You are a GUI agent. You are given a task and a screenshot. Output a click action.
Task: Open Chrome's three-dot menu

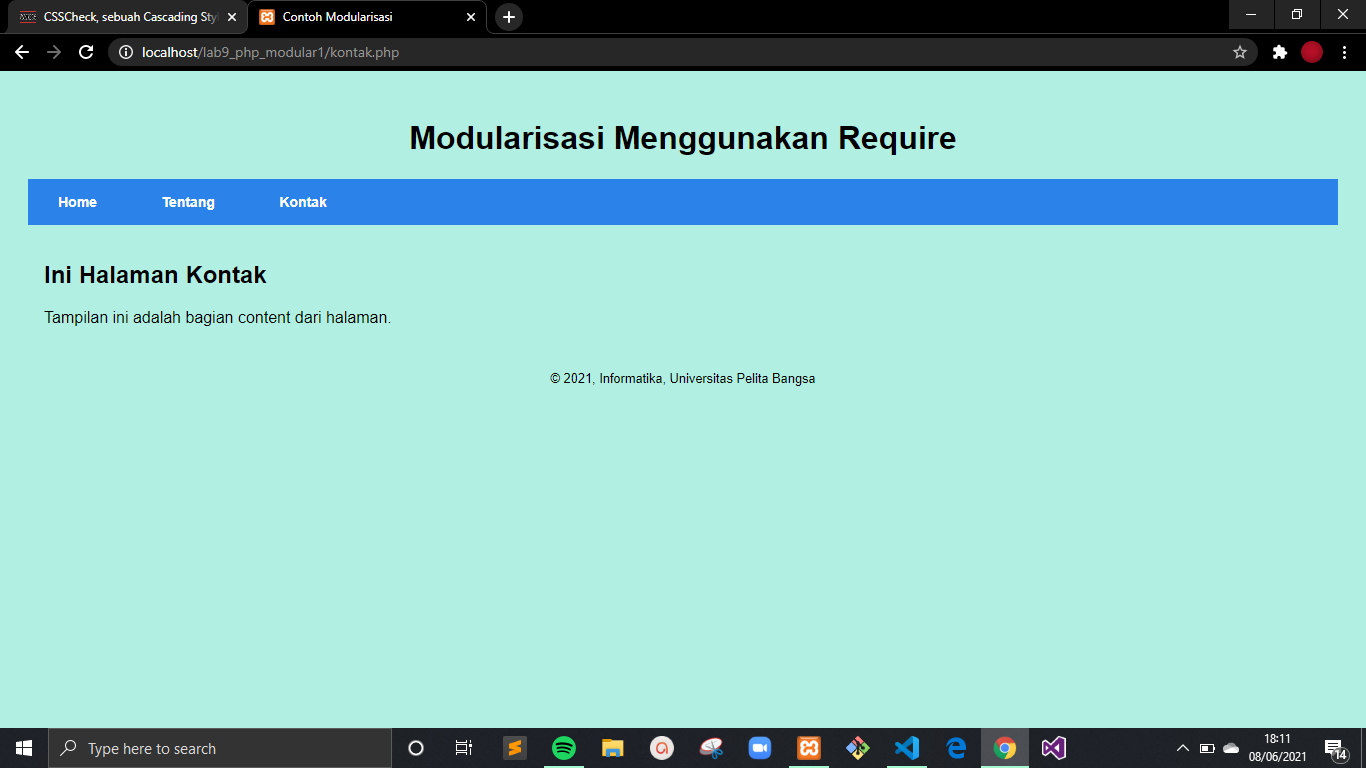coord(1345,52)
